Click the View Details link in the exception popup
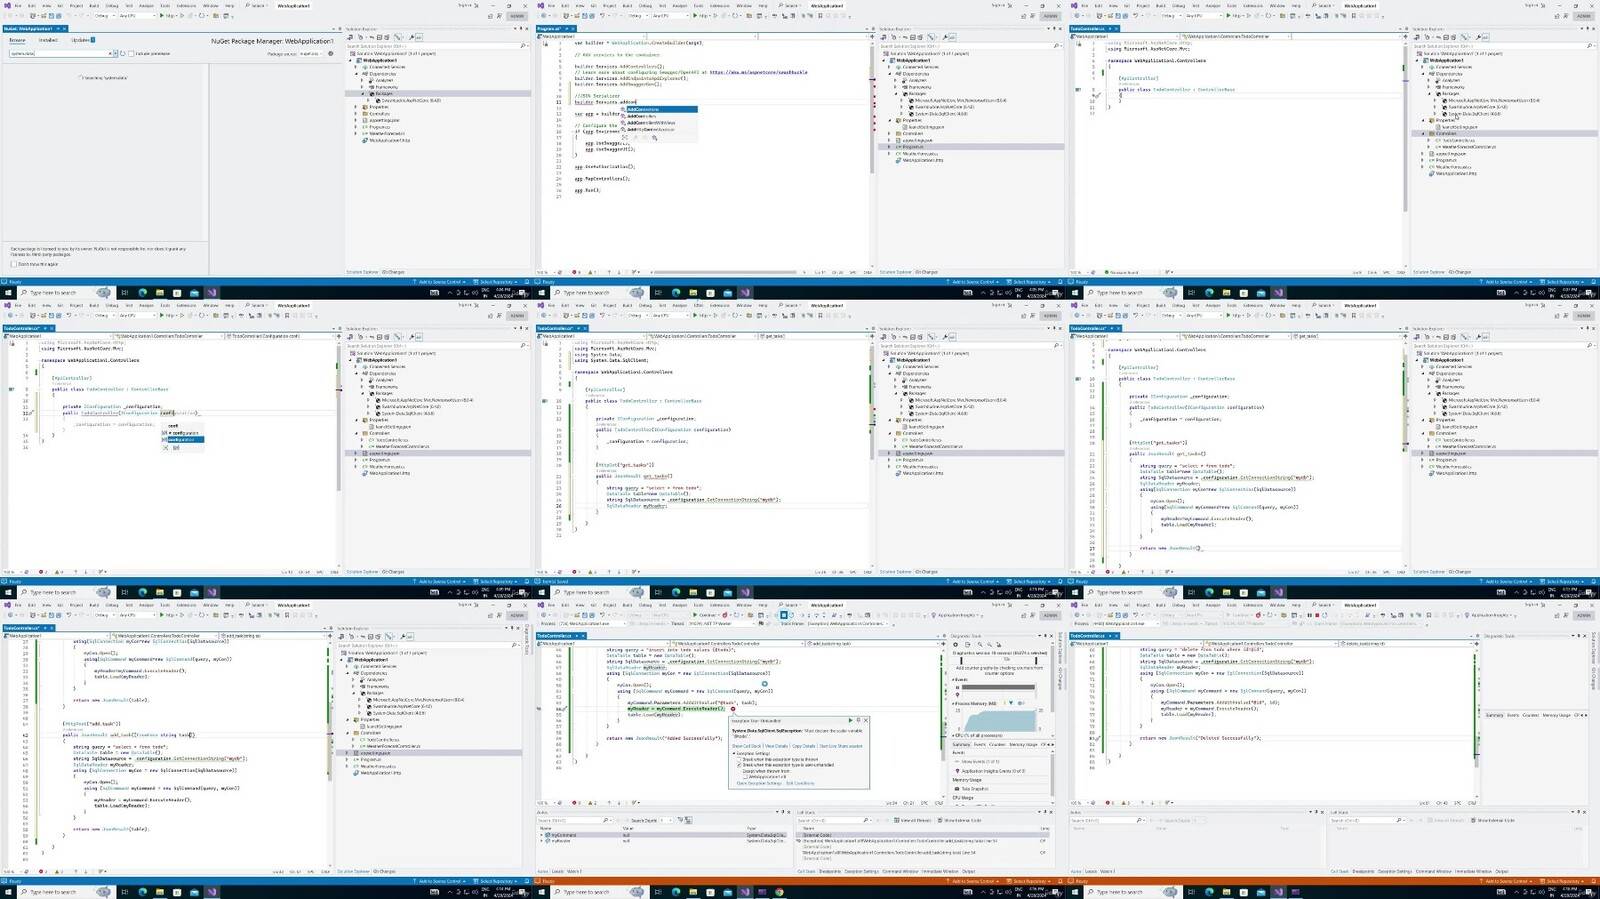1600x899 pixels. tap(777, 746)
